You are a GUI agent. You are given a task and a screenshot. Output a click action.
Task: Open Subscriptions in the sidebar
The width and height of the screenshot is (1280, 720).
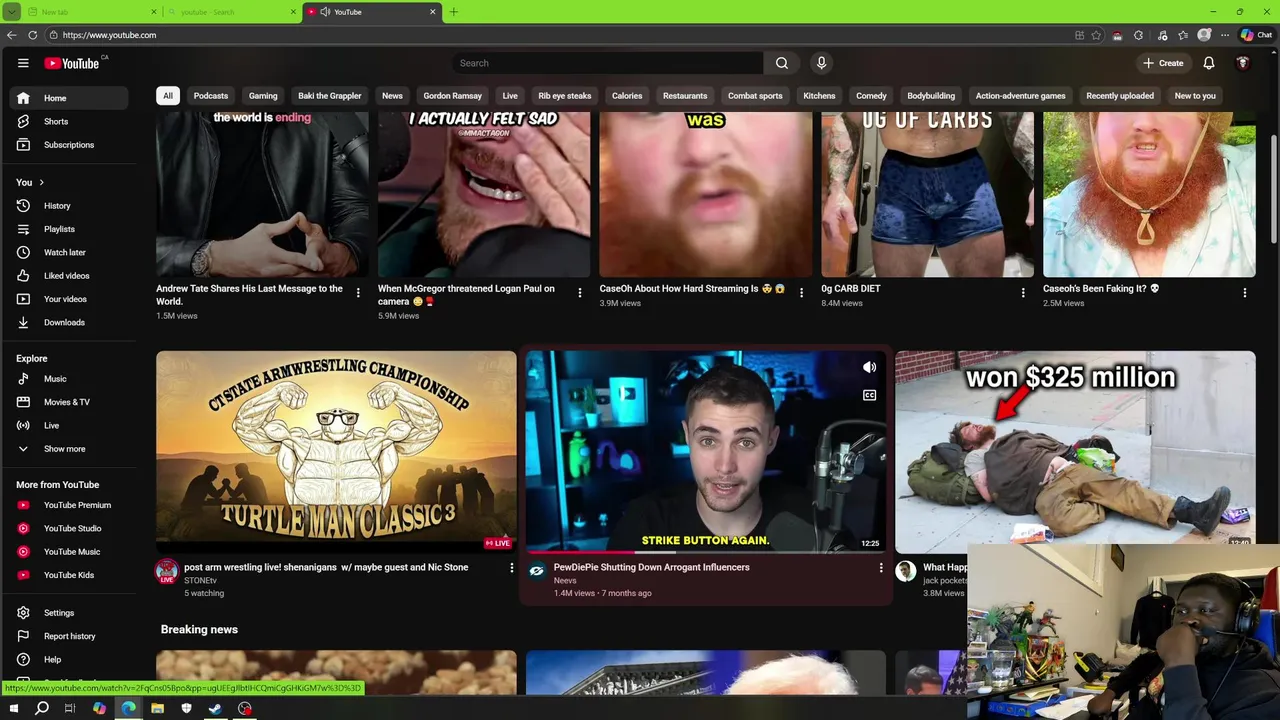click(69, 145)
